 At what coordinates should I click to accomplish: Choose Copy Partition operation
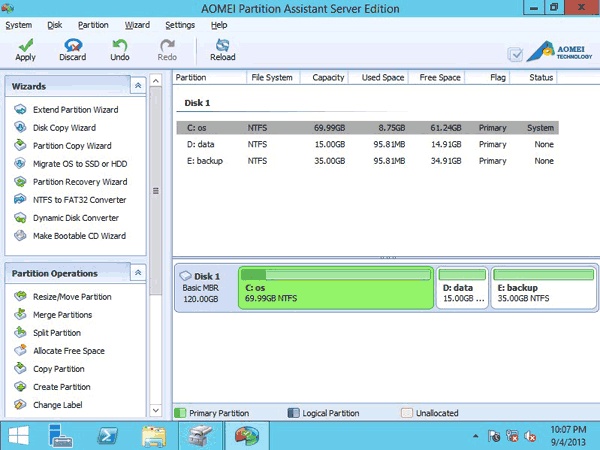pos(59,369)
